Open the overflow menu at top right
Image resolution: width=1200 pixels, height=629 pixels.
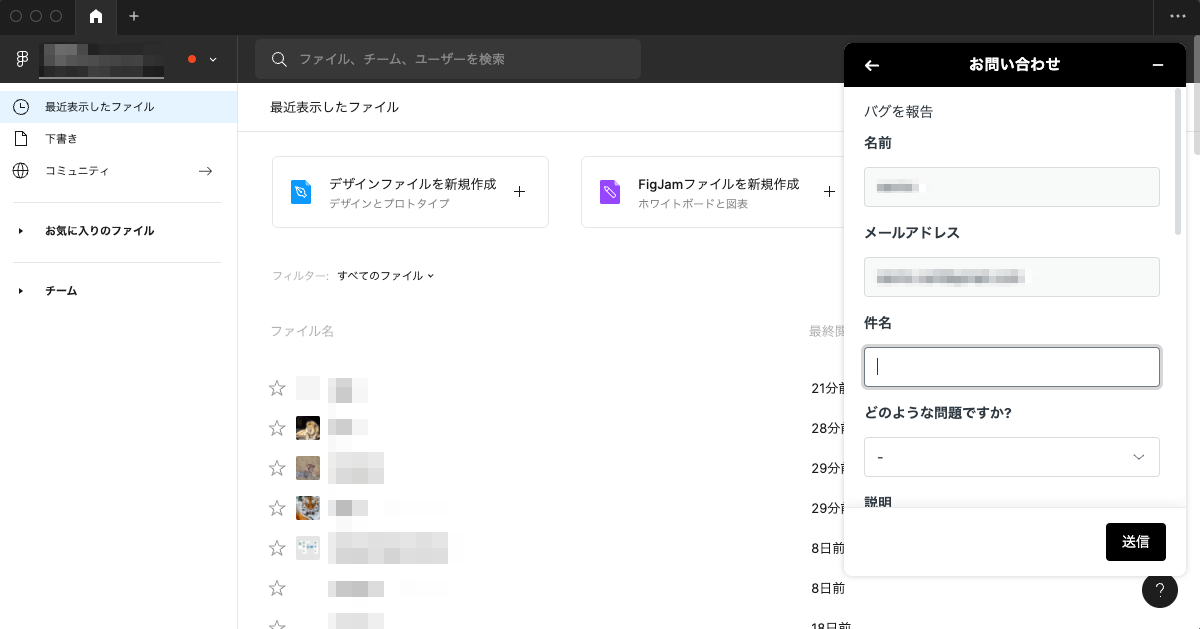pos(1178,17)
